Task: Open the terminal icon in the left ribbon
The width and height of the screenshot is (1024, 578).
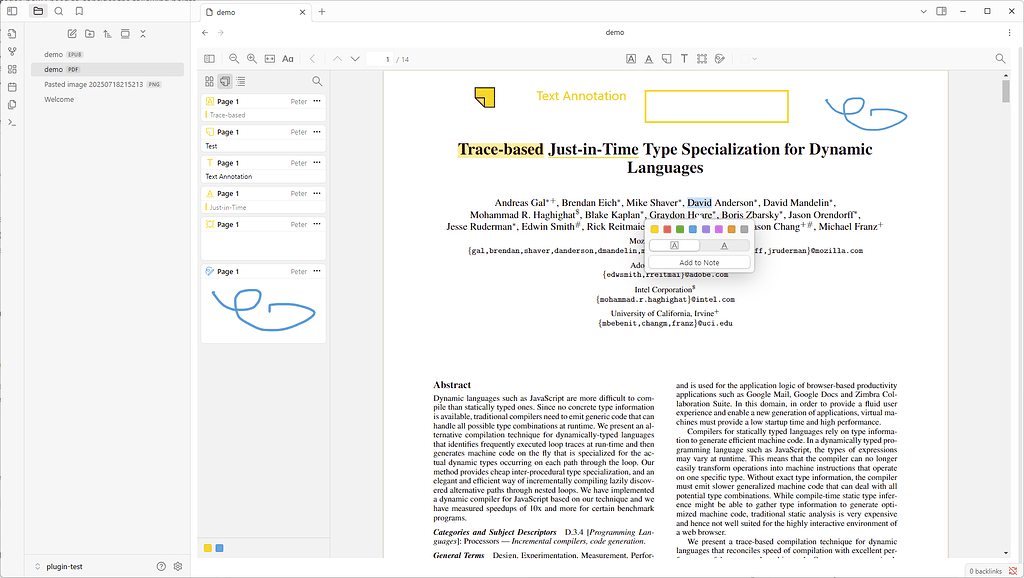Action: (x=11, y=122)
